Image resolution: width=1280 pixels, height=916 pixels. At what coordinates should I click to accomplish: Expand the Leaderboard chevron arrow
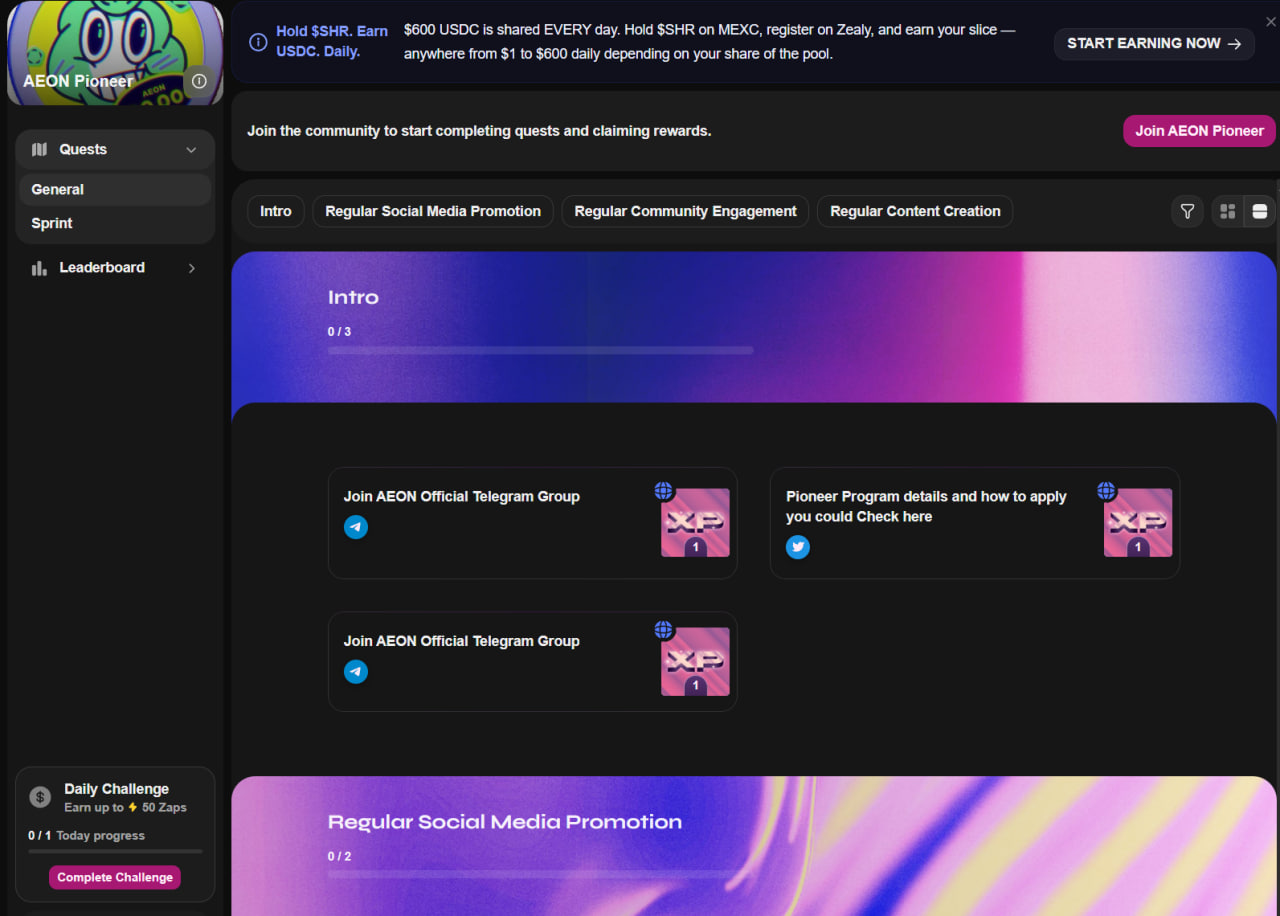tap(192, 268)
